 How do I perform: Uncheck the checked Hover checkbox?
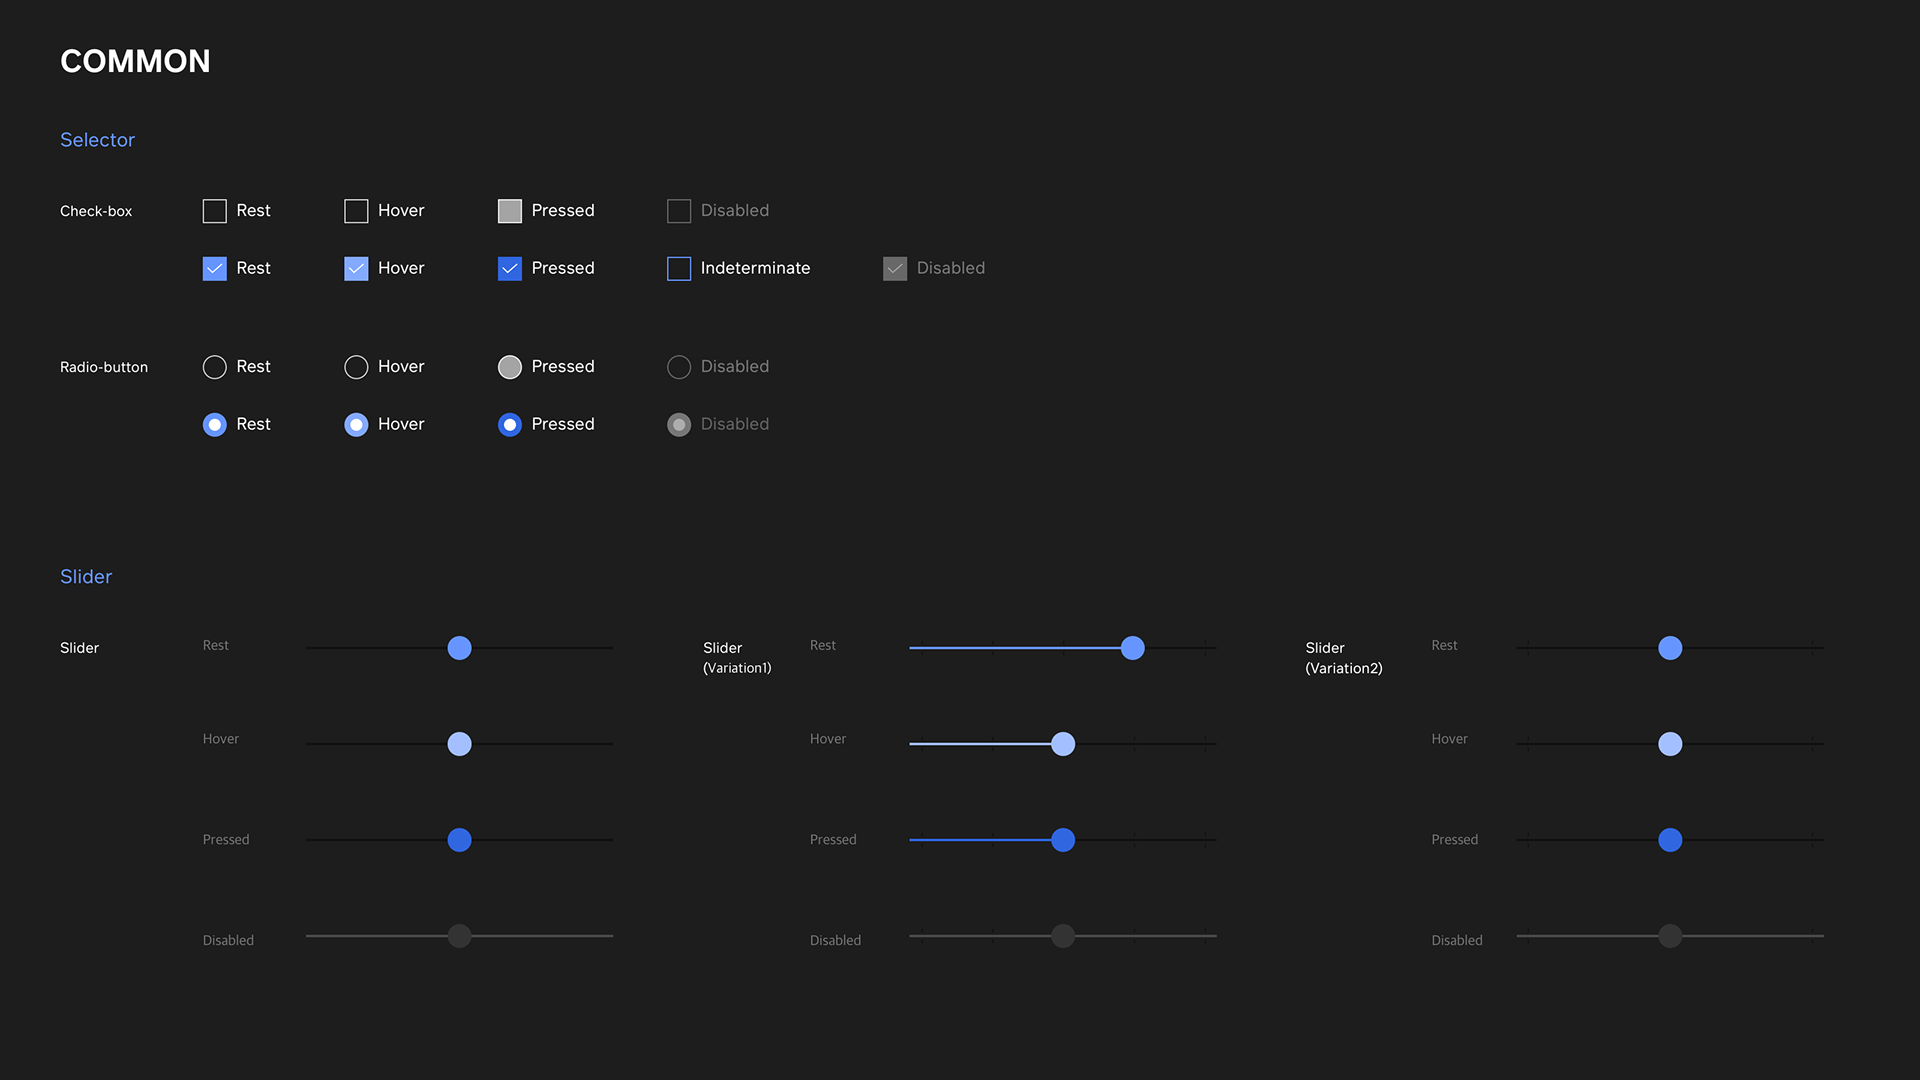point(356,269)
